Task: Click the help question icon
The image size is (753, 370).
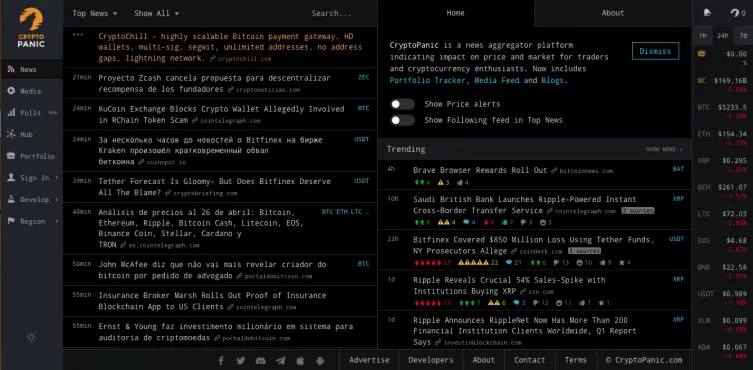Action: [x=735, y=13]
